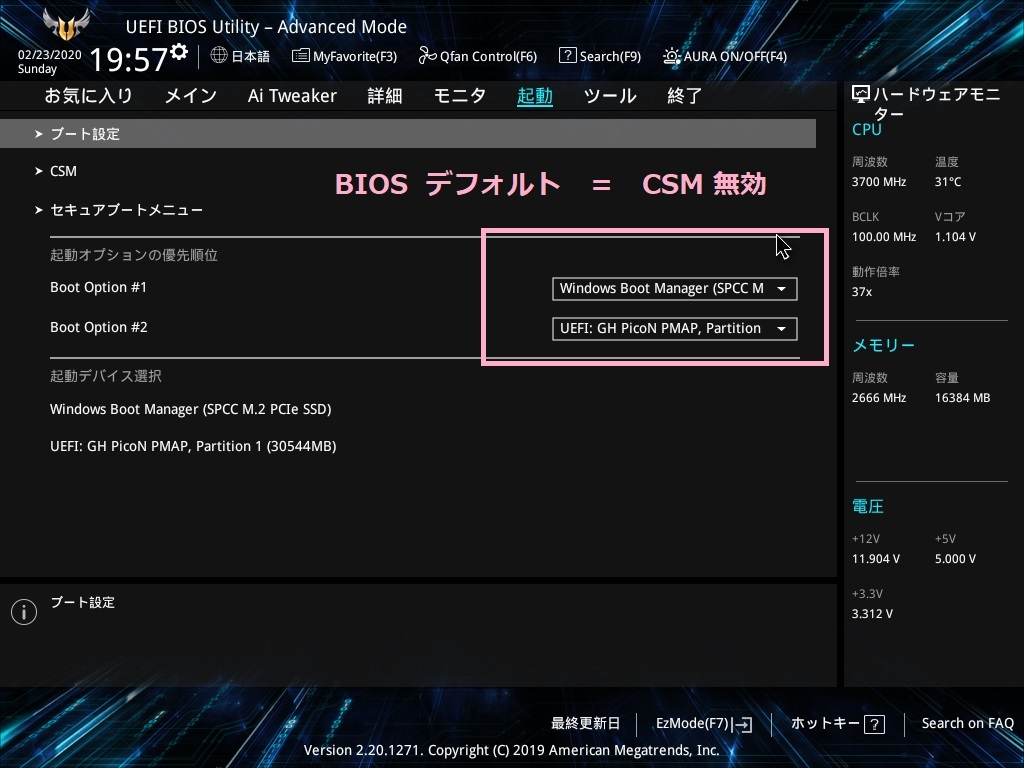1024x768 pixels.
Task: Open the ツール tab
Action: (x=610, y=96)
